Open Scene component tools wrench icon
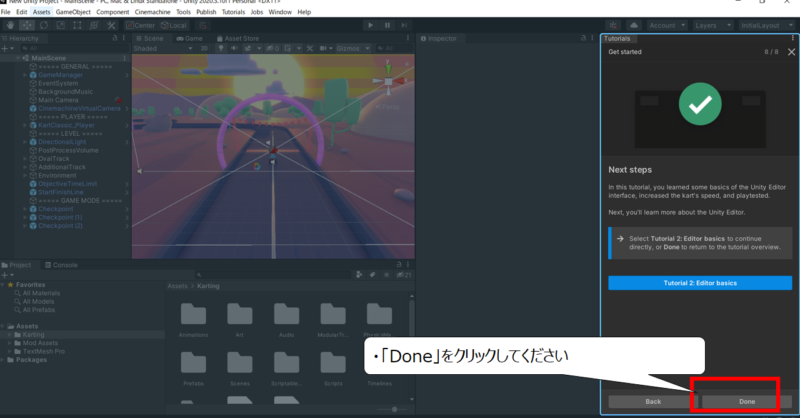The image size is (800, 418). coord(310,48)
